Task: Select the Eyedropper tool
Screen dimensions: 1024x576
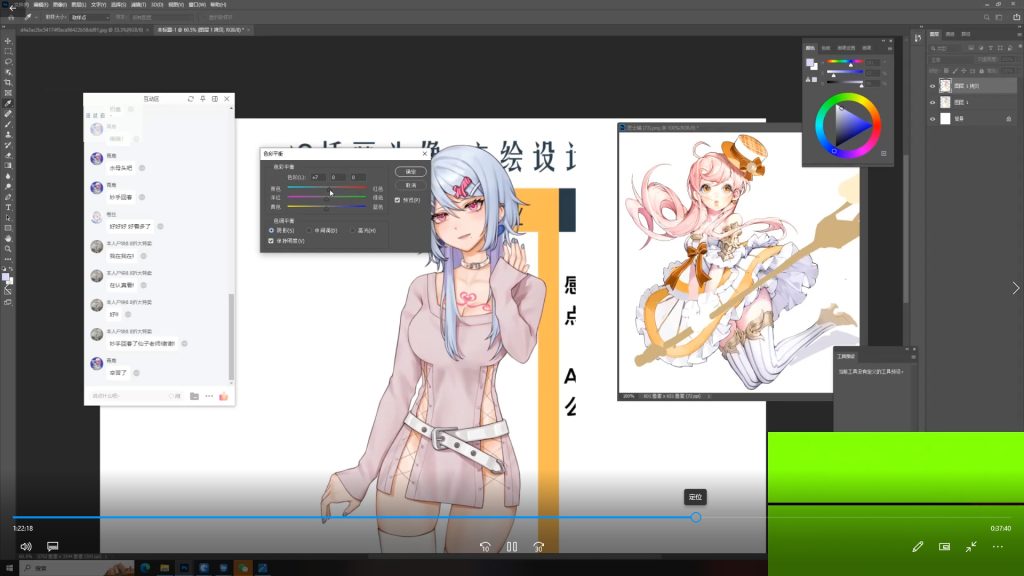Action: 8,103
